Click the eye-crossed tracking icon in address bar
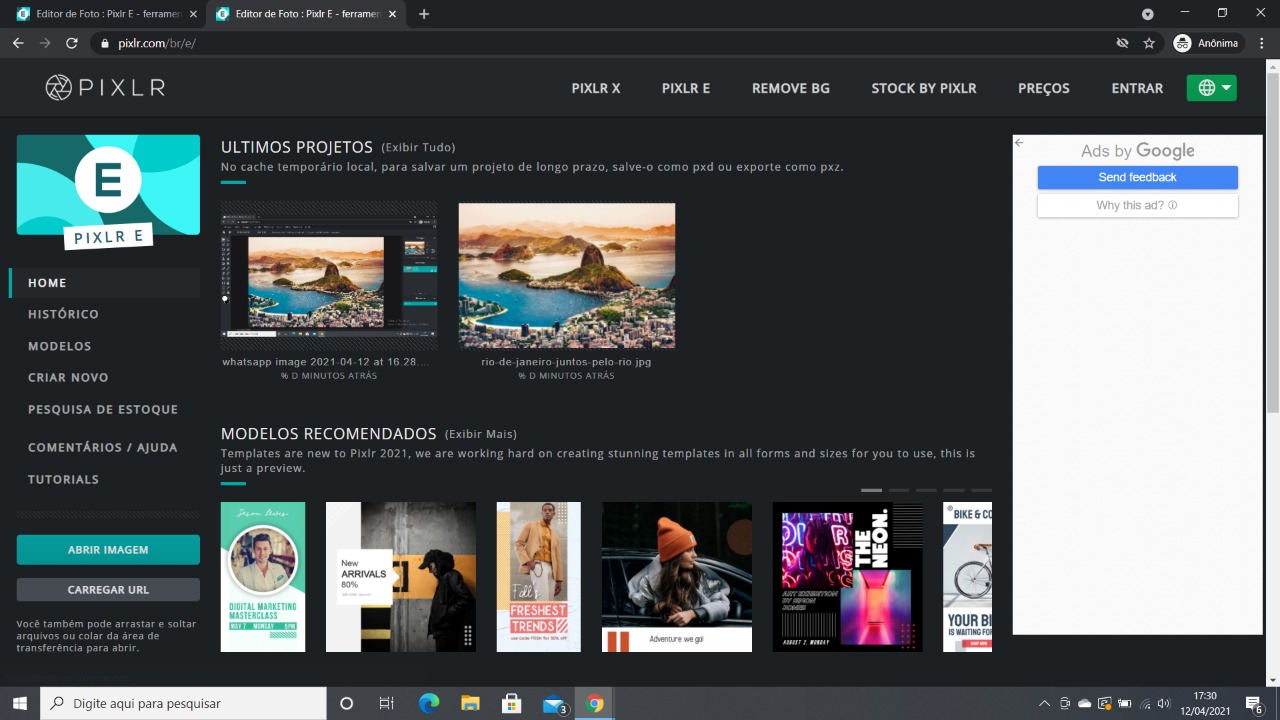 point(1122,43)
